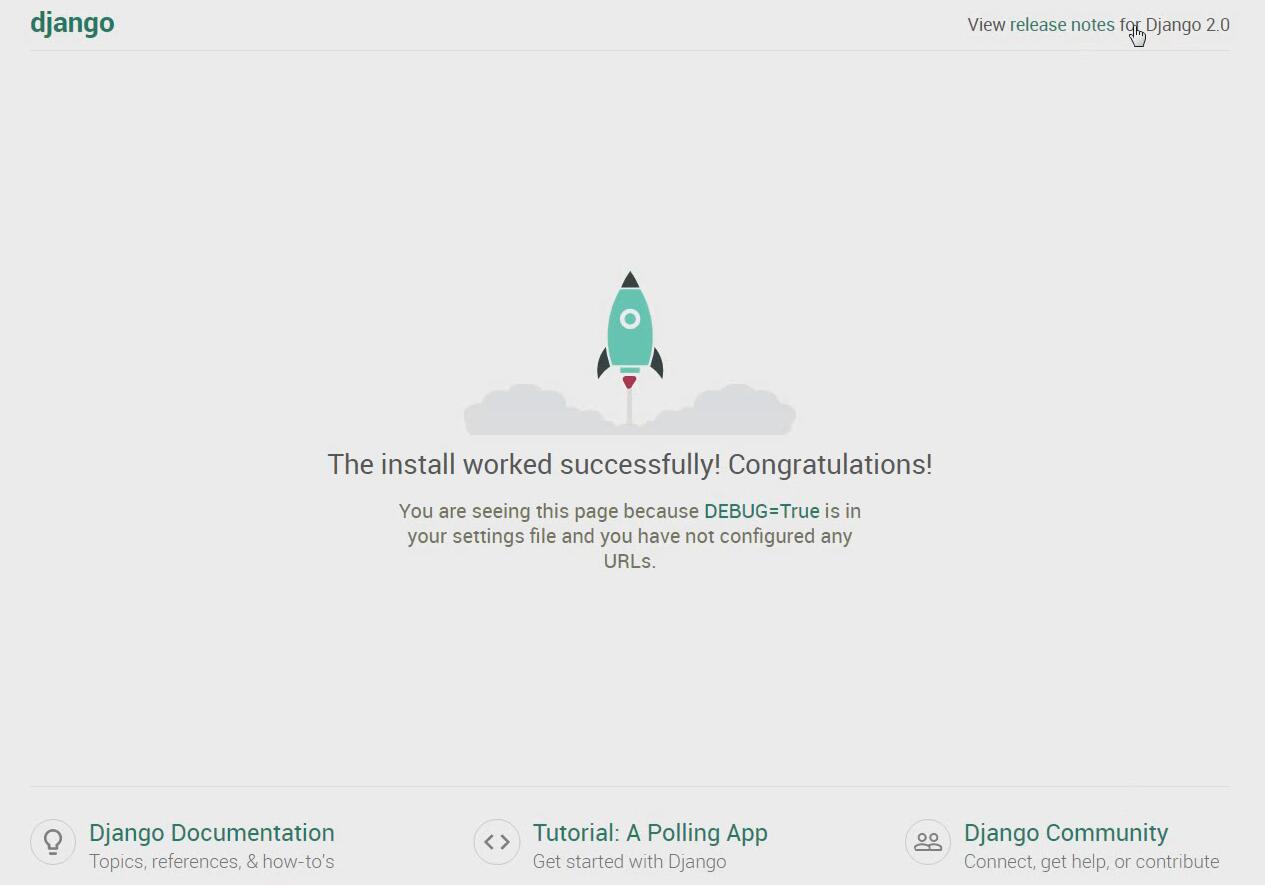Click the rocket launch illustration
This screenshot has height=885, width=1265.
point(630,353)
